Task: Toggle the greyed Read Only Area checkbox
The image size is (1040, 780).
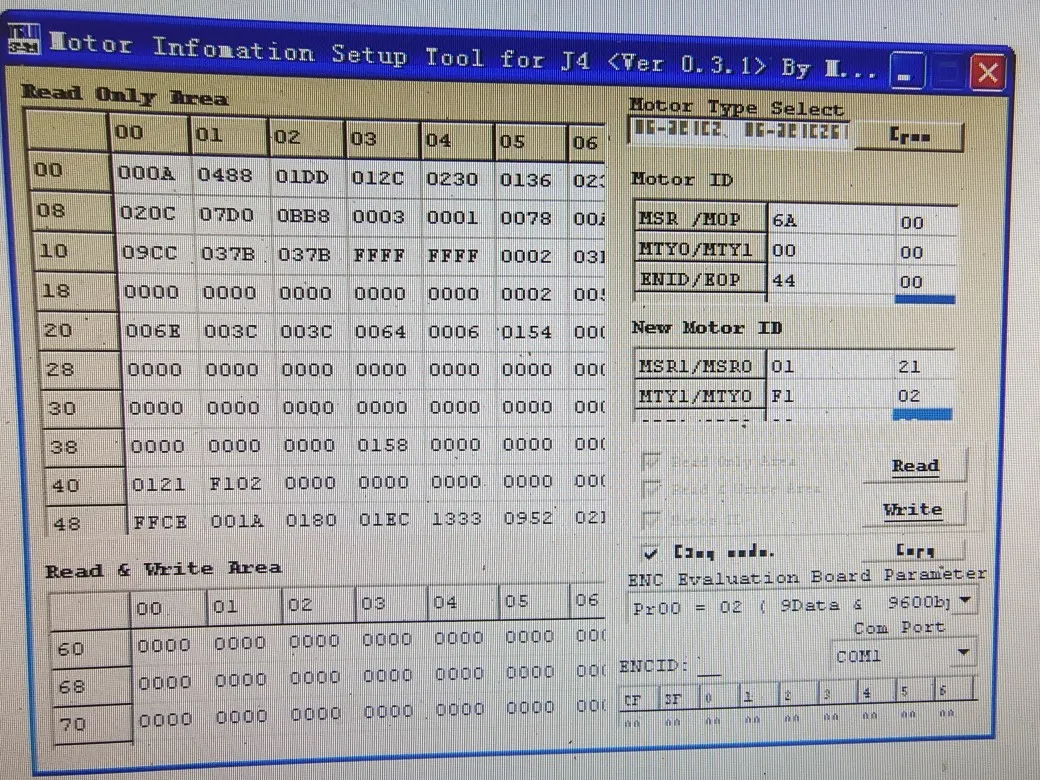Action: [651, 462]
